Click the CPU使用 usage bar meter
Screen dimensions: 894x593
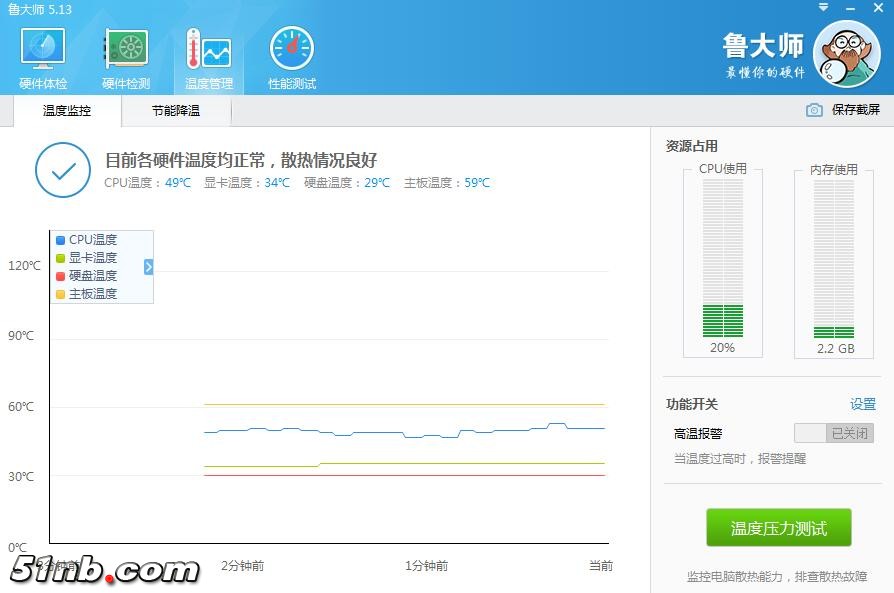click(x=722, y=260)
